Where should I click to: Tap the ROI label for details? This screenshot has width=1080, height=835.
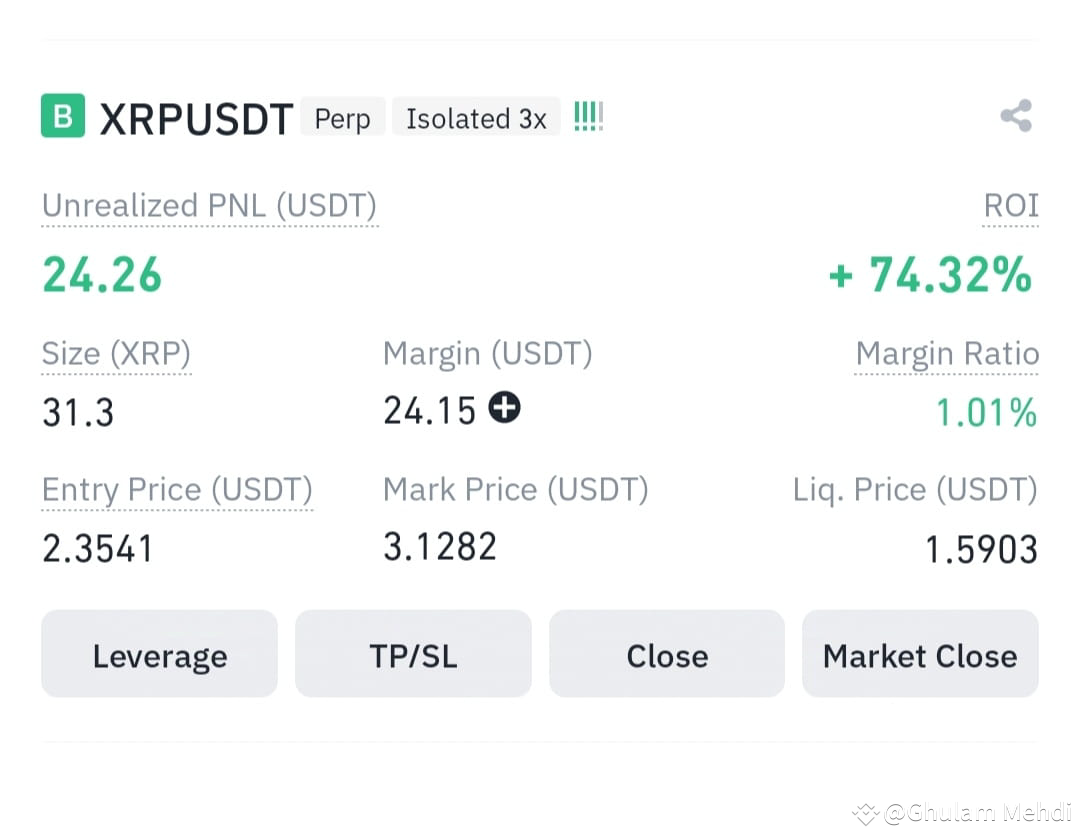tap(1010, 205)
